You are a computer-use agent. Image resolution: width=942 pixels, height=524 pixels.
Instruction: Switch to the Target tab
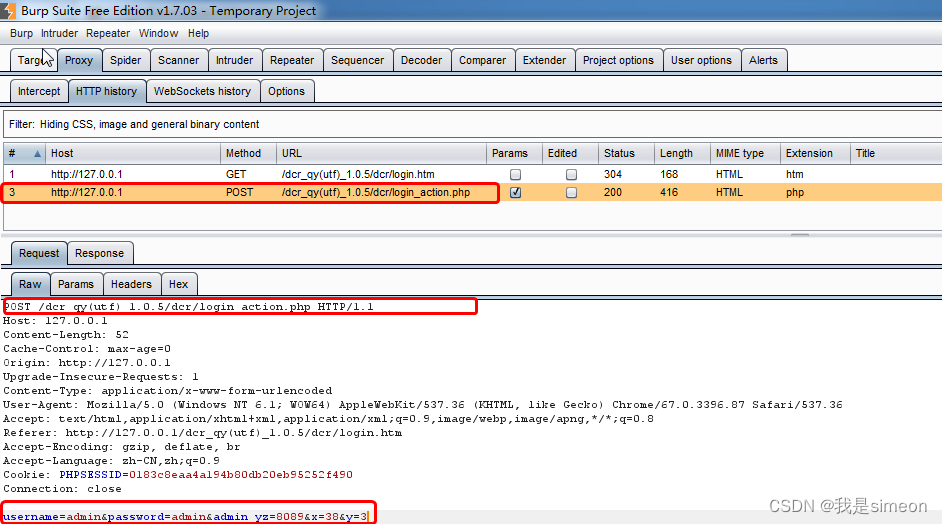(34, 60)
